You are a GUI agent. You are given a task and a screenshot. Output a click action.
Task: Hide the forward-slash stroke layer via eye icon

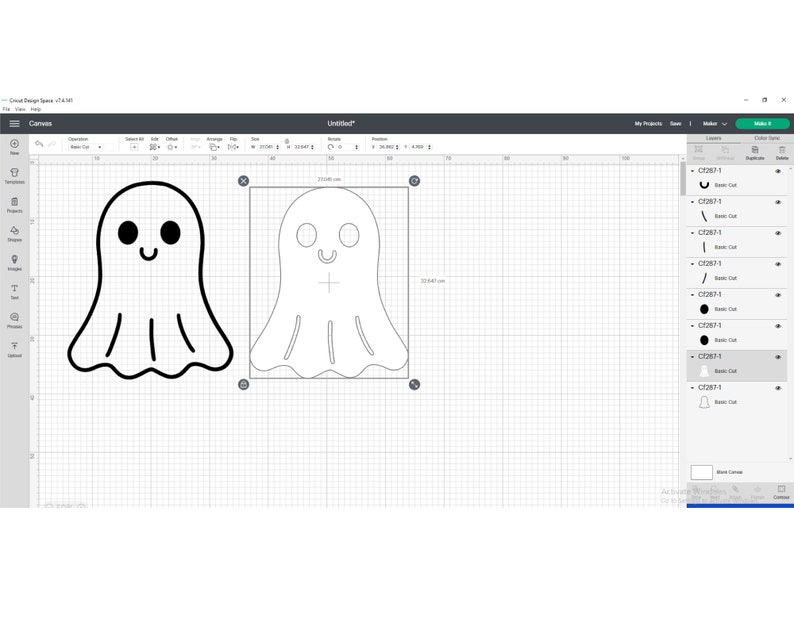(x=778, y=264)
